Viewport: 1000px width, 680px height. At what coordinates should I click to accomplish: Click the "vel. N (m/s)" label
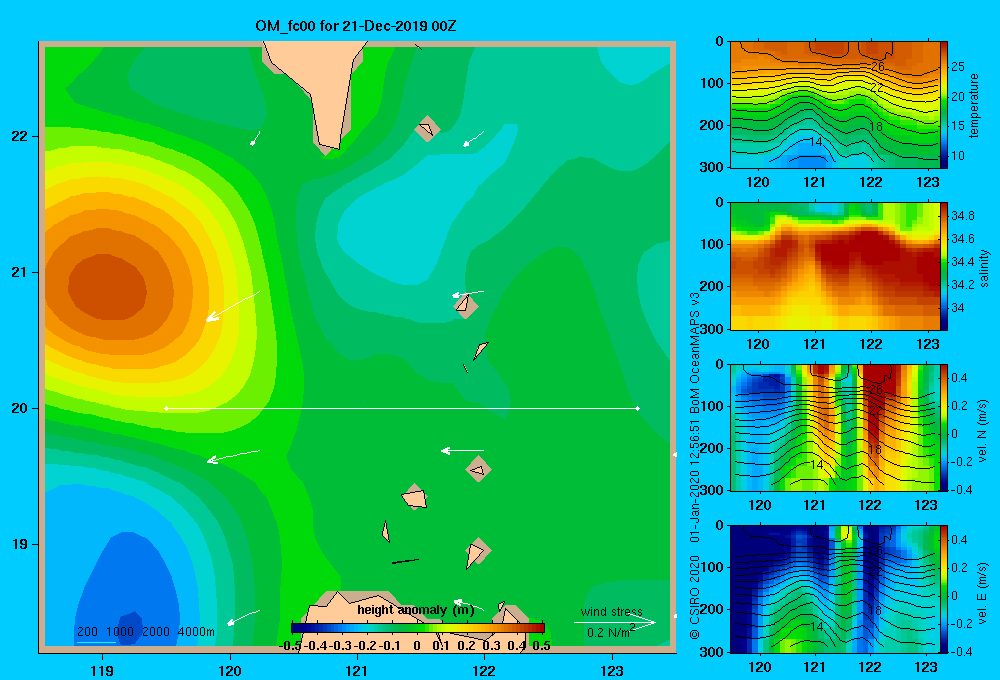982,431
